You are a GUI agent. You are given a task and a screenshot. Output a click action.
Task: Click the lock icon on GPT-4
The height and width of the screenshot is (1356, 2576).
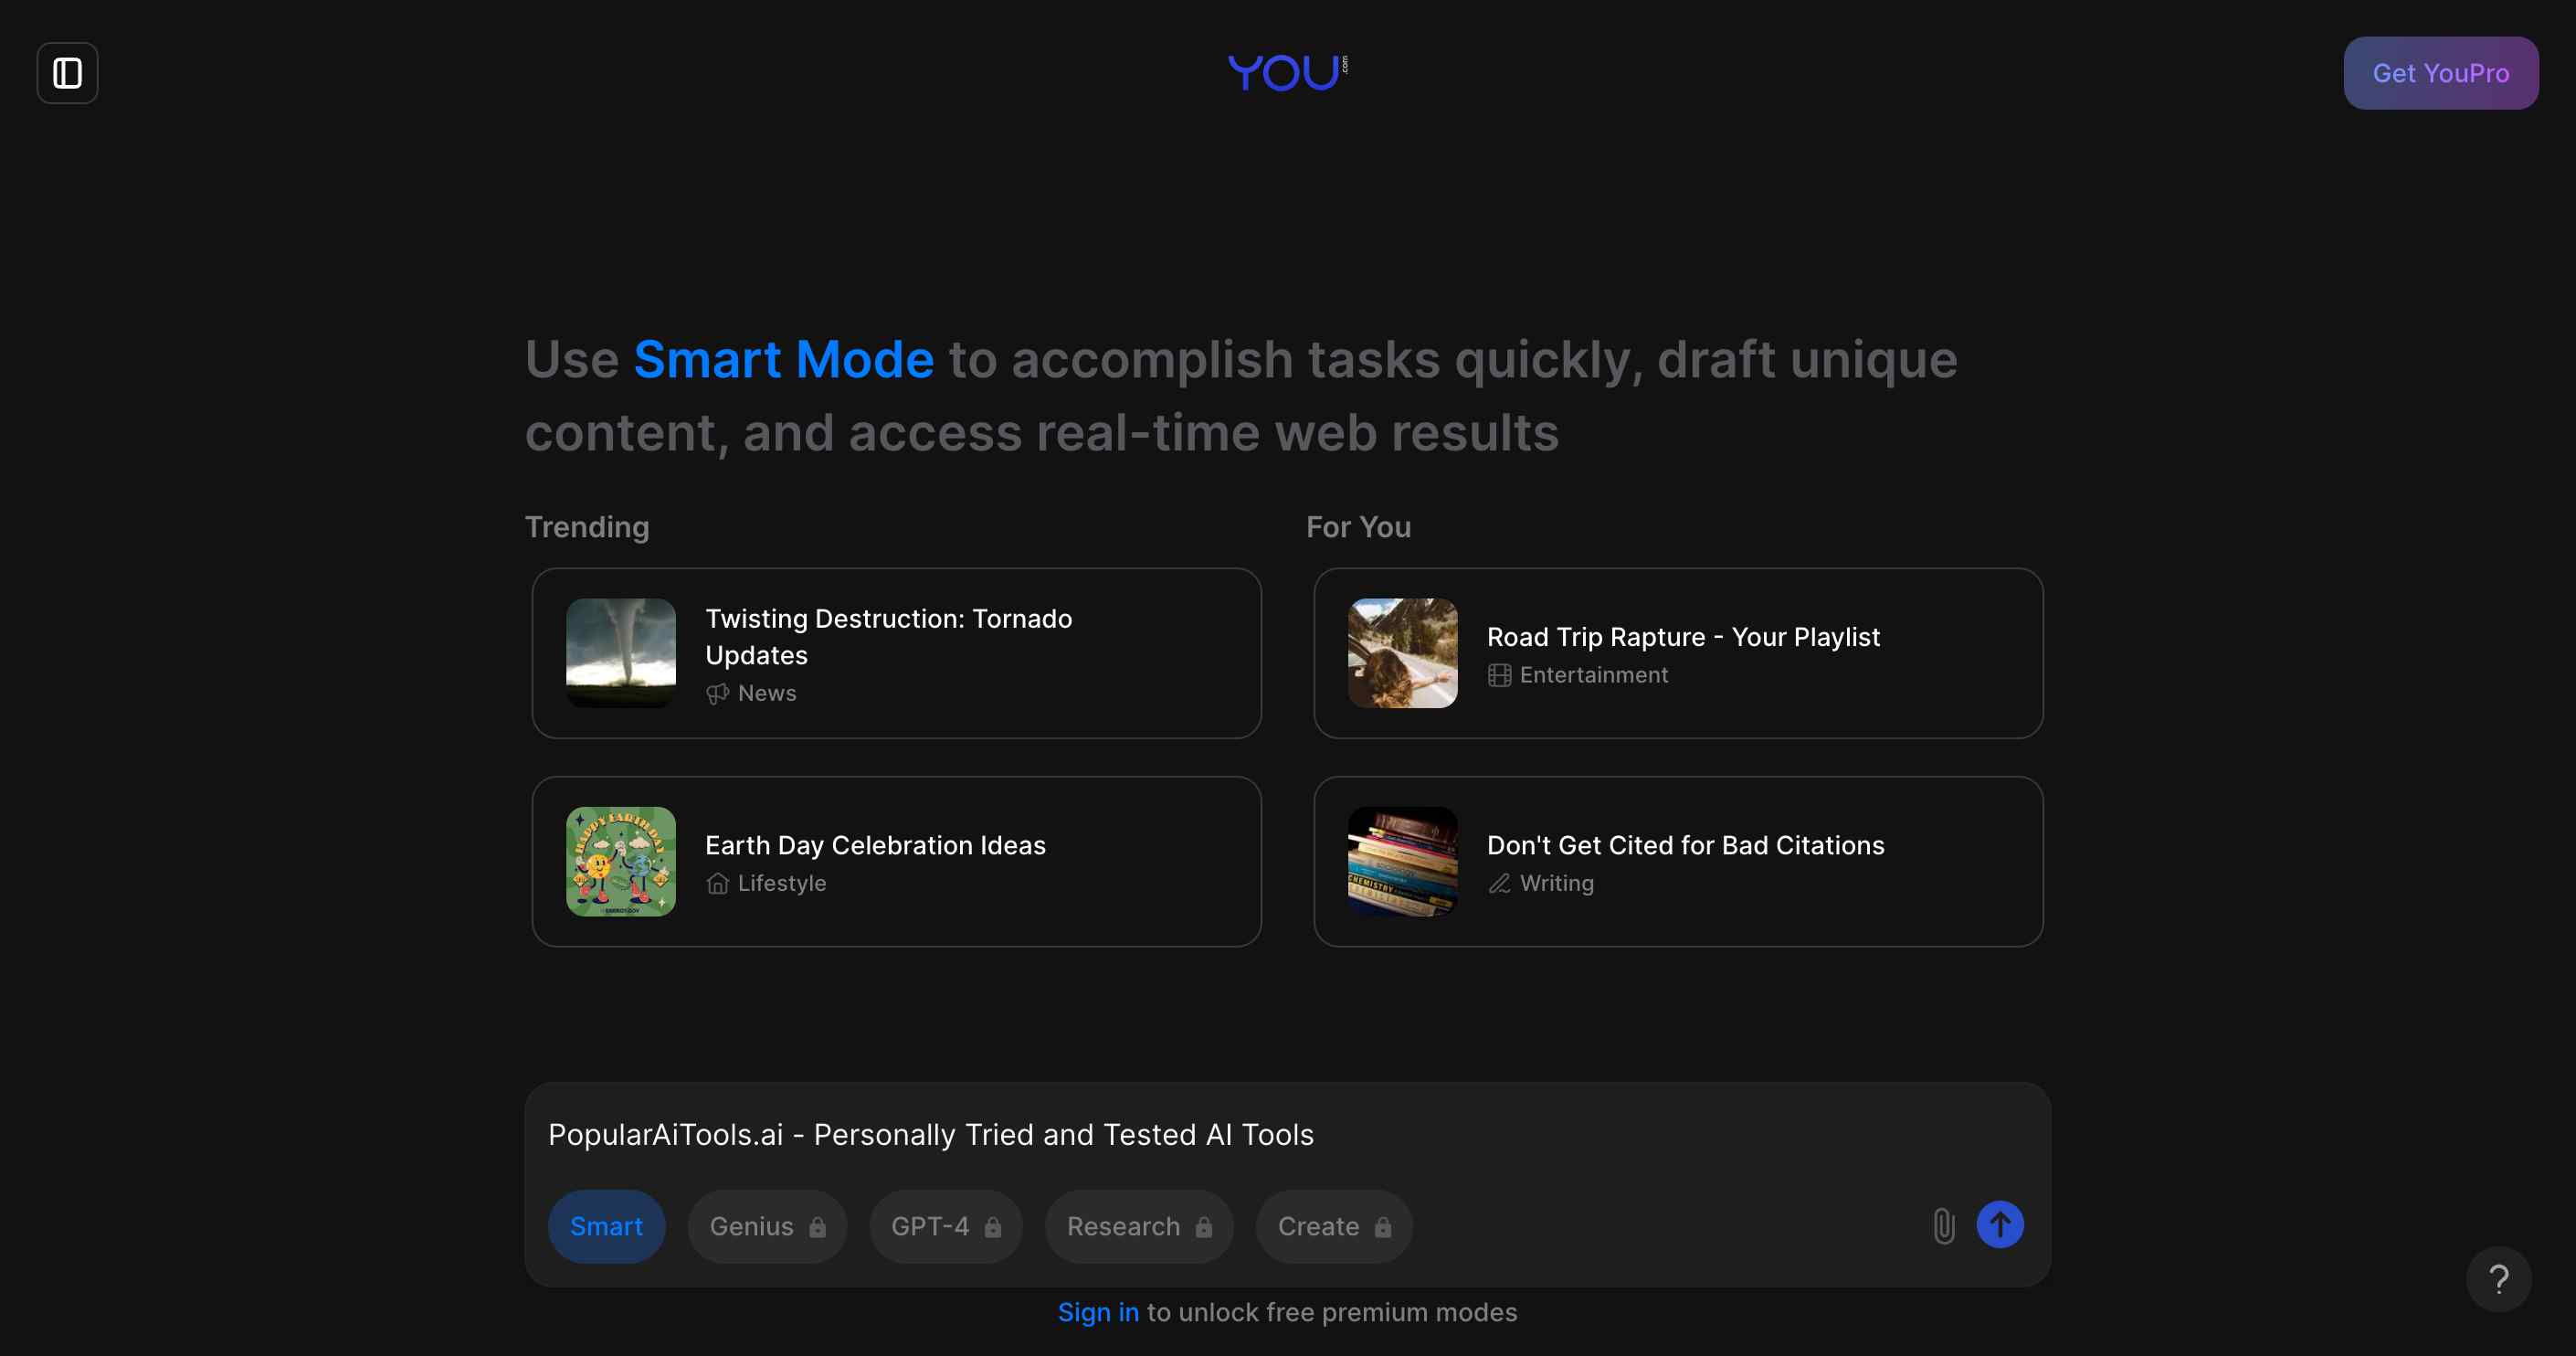(x=992, y=1227)
